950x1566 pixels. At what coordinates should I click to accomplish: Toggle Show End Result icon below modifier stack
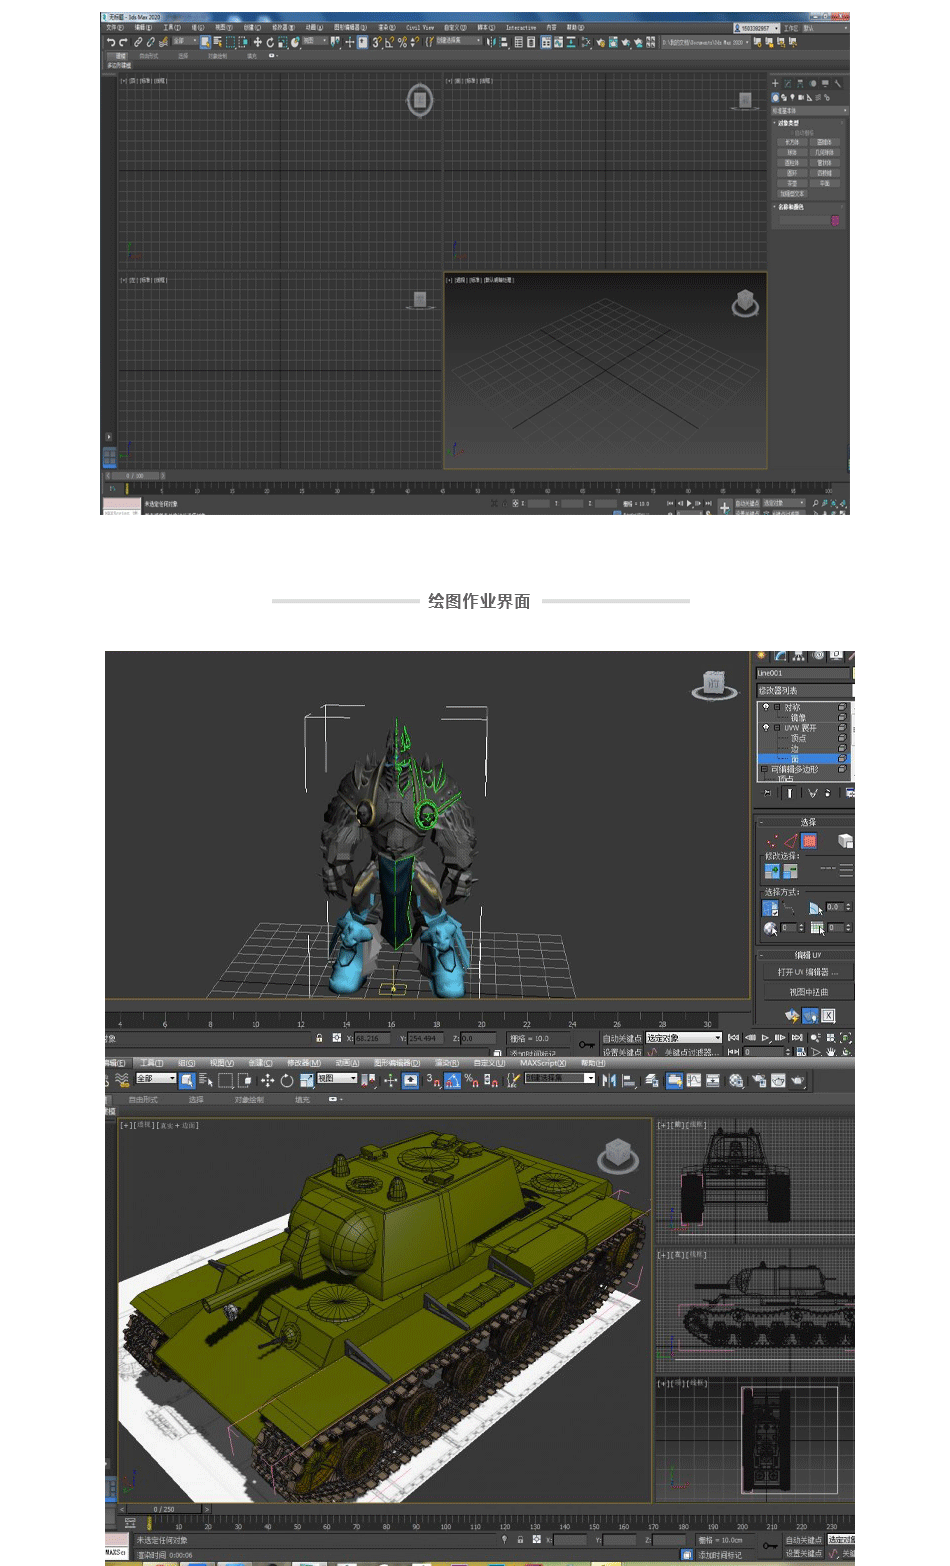click(789, 793)
